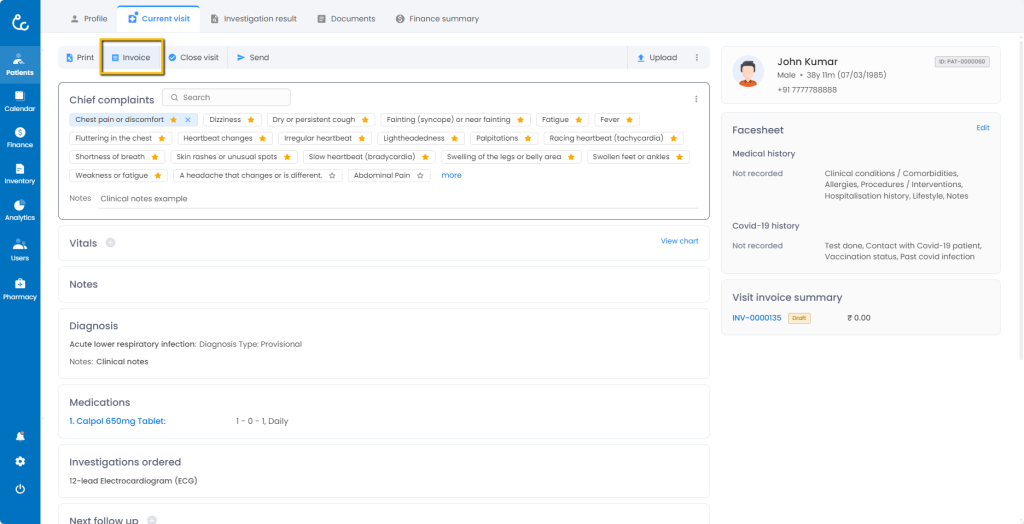Switch to Investigation result tab

coord(253,18)
